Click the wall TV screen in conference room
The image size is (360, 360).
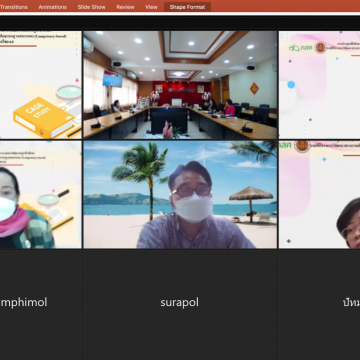pos(112,79)
